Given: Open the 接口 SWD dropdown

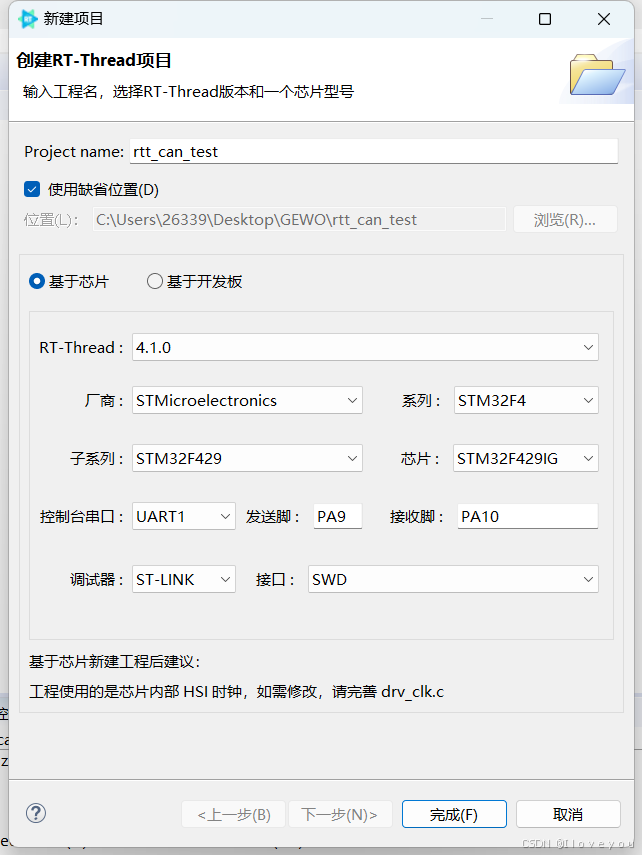Looking at the screenshot, I should click(453, 579).
